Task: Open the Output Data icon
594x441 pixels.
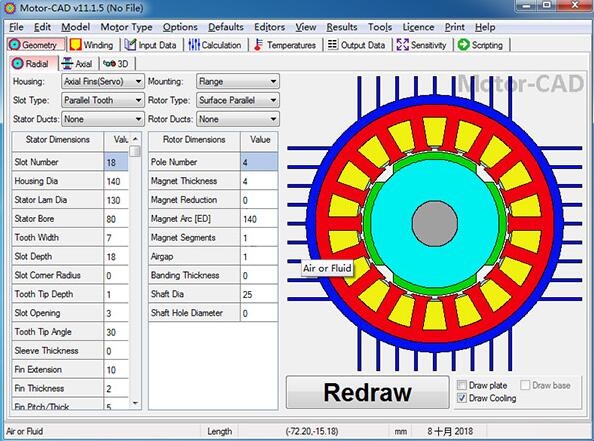Action: click(332, 45)
